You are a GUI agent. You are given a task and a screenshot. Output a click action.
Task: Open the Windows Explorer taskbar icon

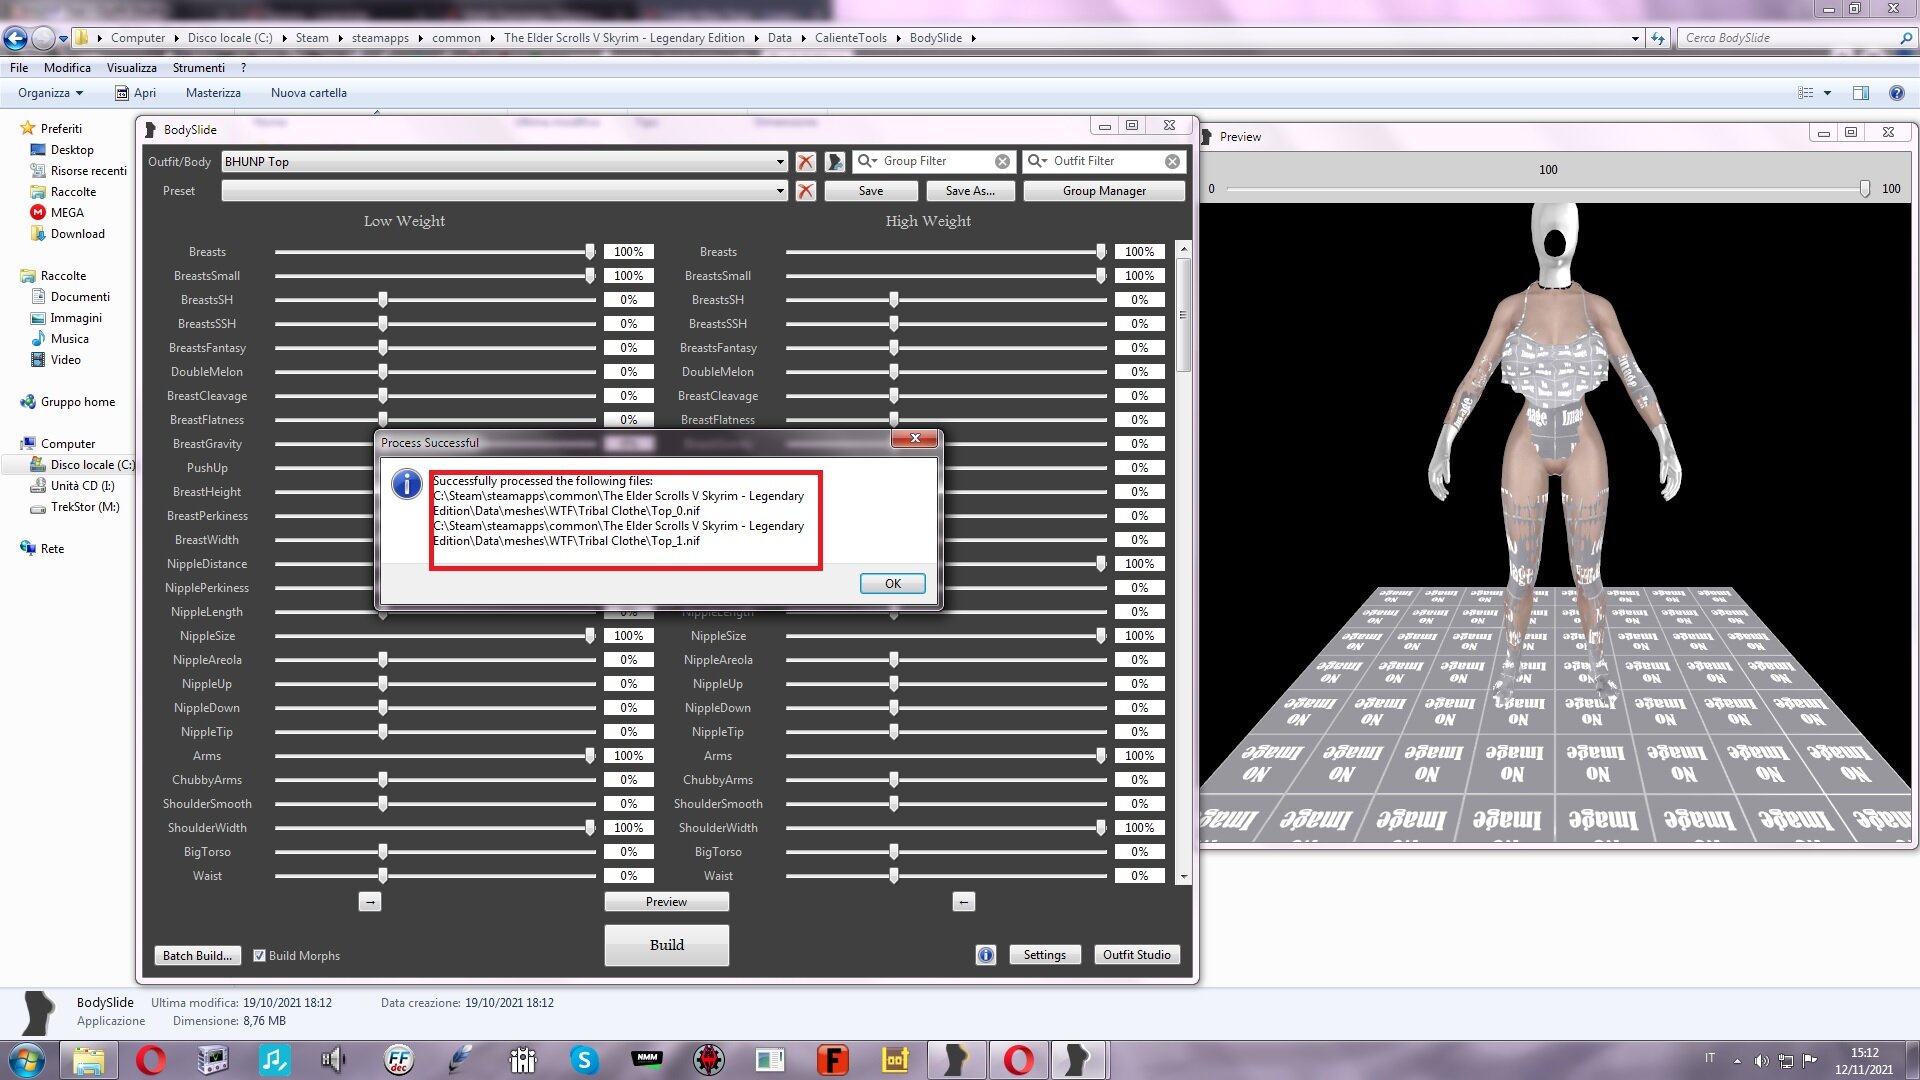(88, 1060)
